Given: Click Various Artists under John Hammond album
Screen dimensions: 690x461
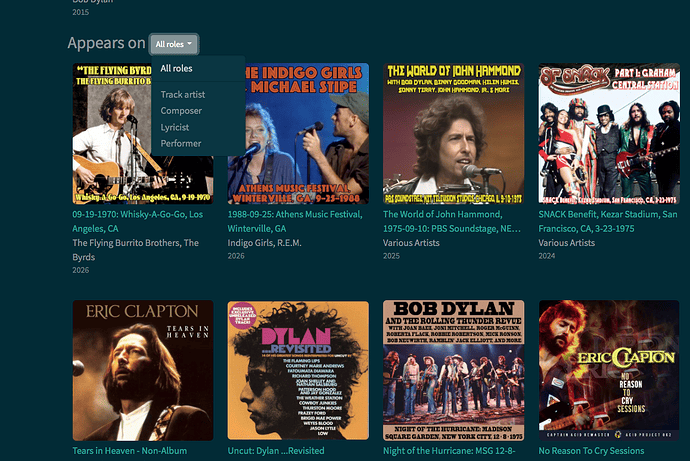Looking at the screenshot, I should 411,243.
